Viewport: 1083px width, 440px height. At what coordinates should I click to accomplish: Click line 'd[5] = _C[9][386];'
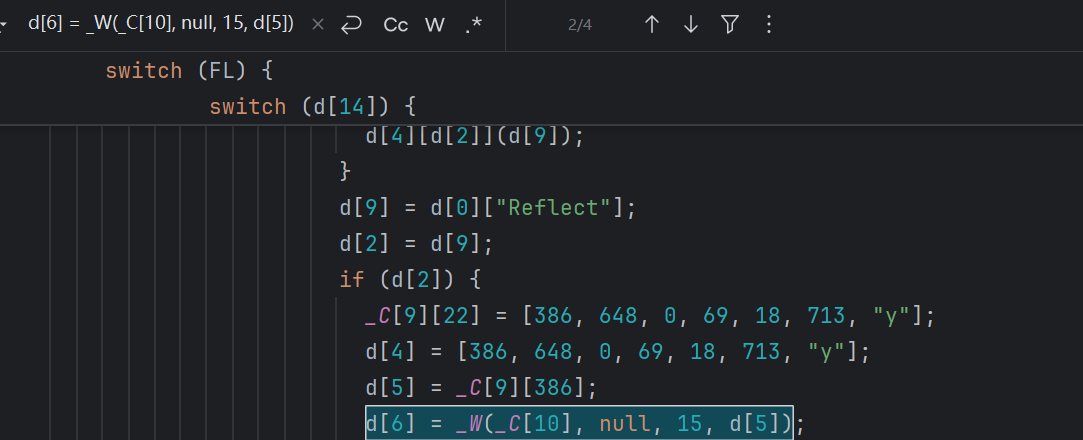pos(481,388)
